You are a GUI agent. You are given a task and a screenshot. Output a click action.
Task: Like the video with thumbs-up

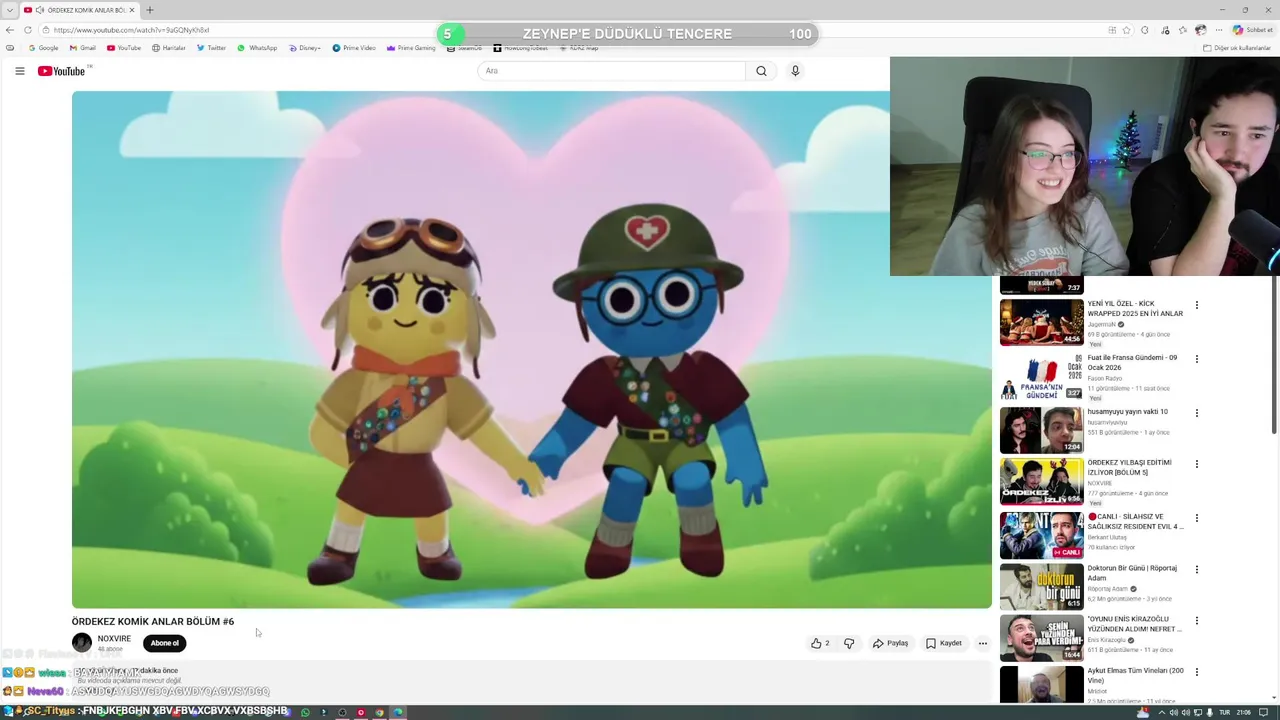coord(821,643)
